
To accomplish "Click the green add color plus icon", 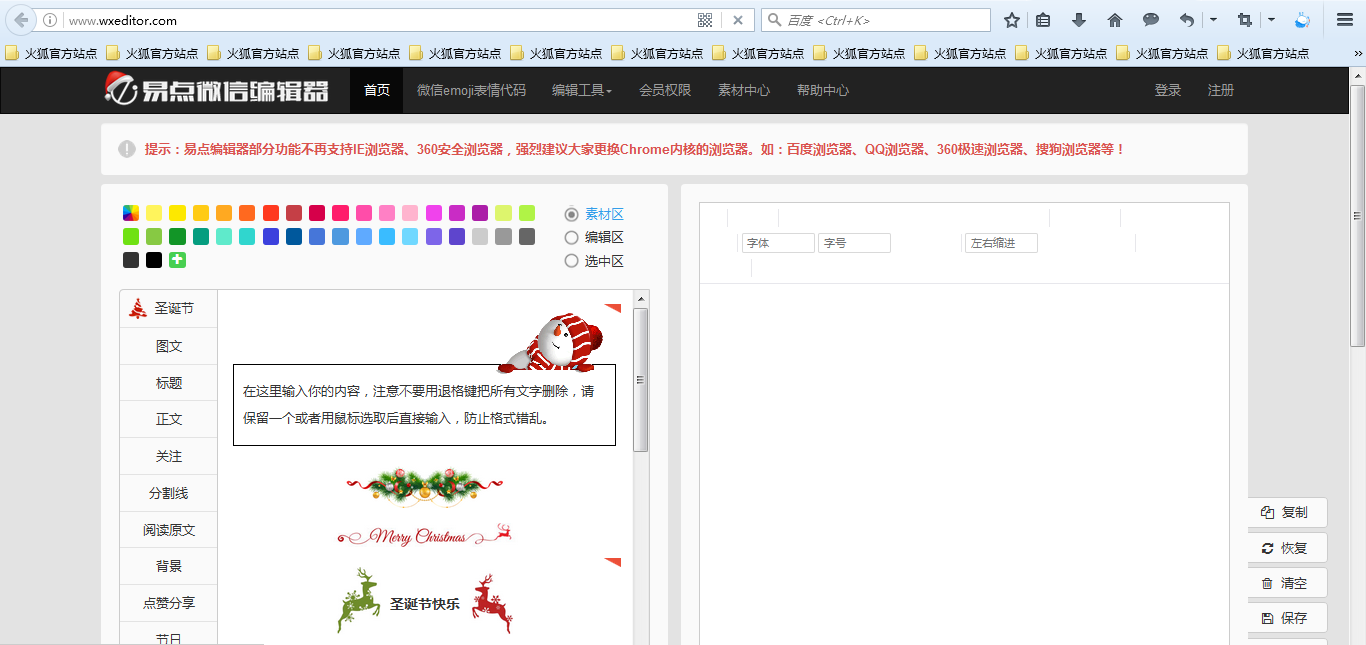I will [177, 260].
